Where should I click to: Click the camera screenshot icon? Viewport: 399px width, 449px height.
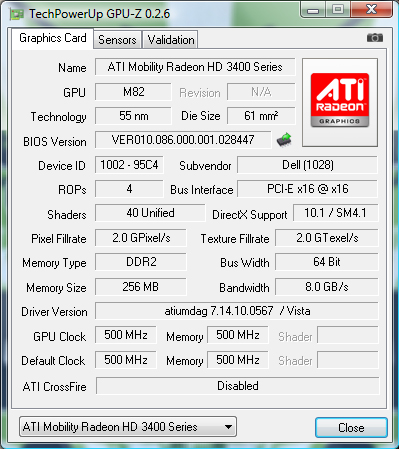point(375,38)
